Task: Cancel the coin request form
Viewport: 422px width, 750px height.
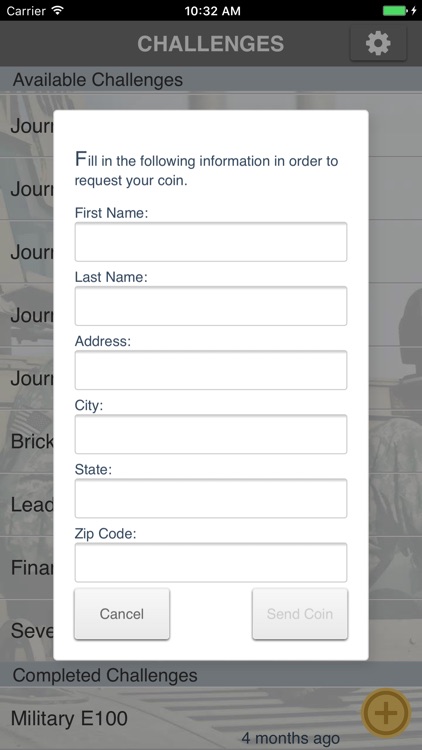Action: point(122,614)
